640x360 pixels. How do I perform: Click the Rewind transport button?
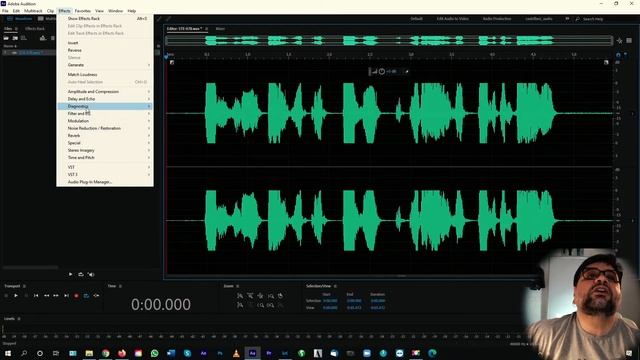46,296
